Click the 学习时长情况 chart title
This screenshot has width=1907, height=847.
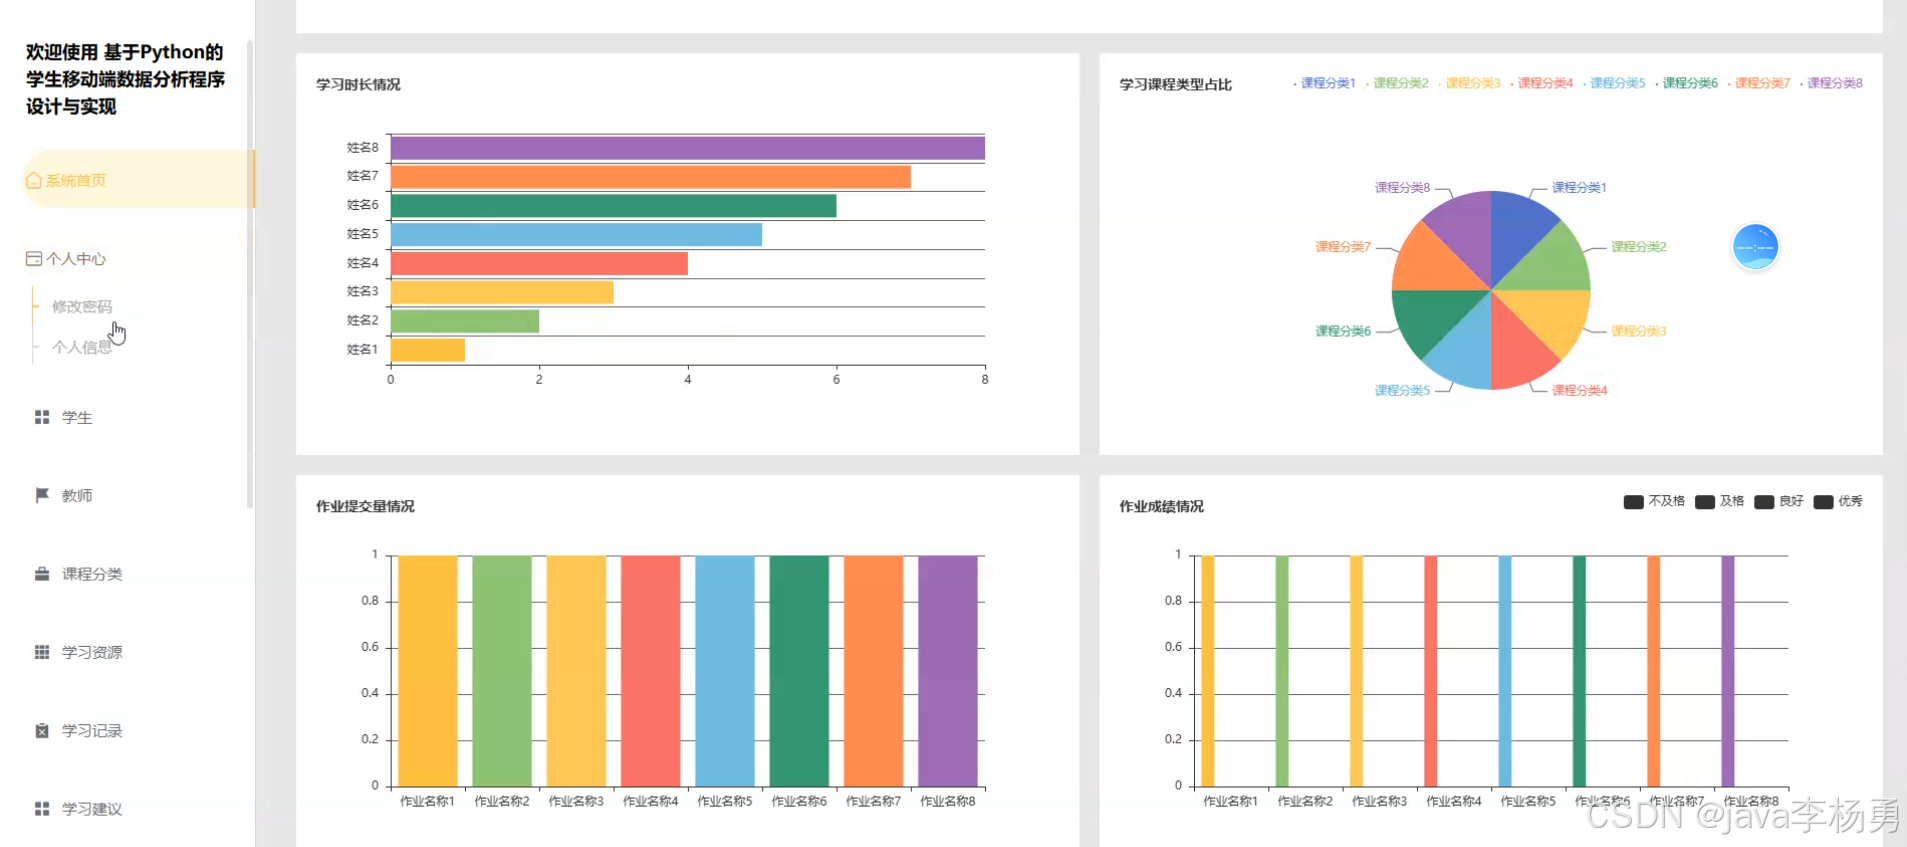[358, 85]
